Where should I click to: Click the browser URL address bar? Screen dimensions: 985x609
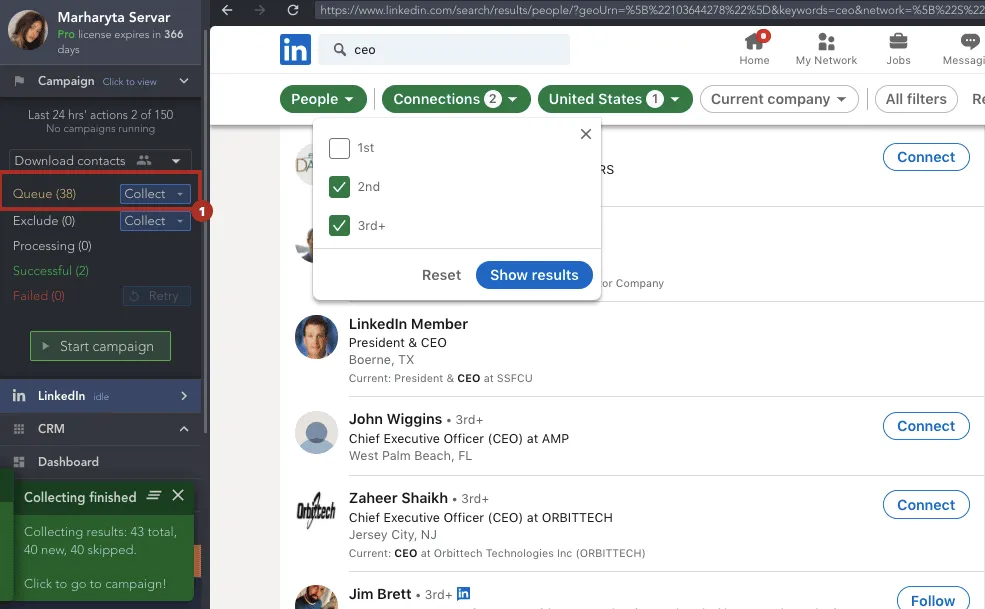tap(649, 10)
